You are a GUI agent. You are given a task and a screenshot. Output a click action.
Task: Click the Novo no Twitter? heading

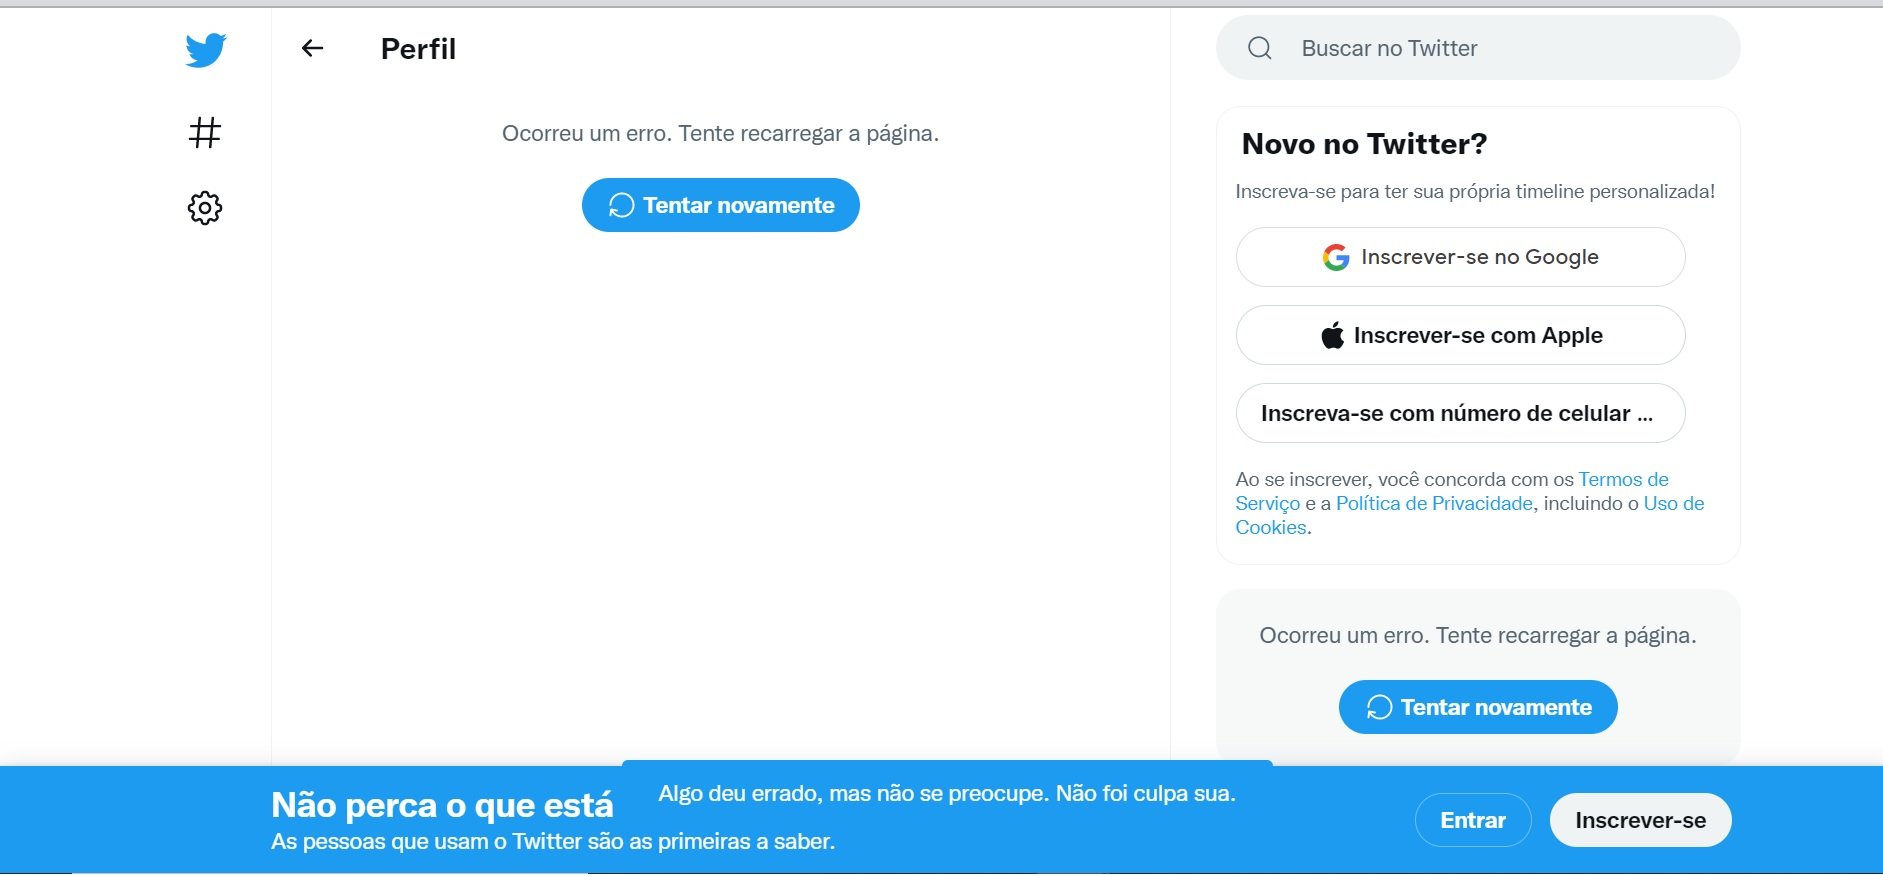click(1364, 144)
